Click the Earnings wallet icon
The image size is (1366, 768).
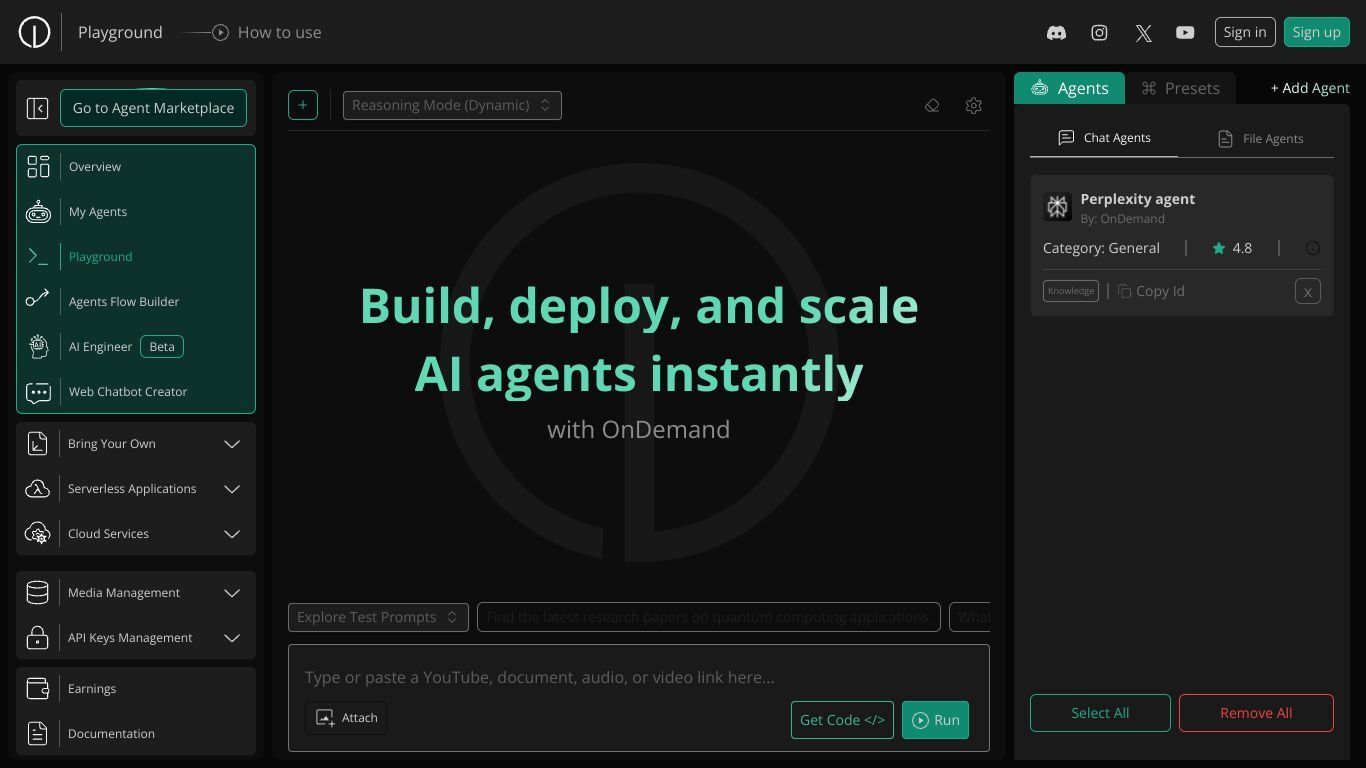pyautogui.click(x=37, y=689)
